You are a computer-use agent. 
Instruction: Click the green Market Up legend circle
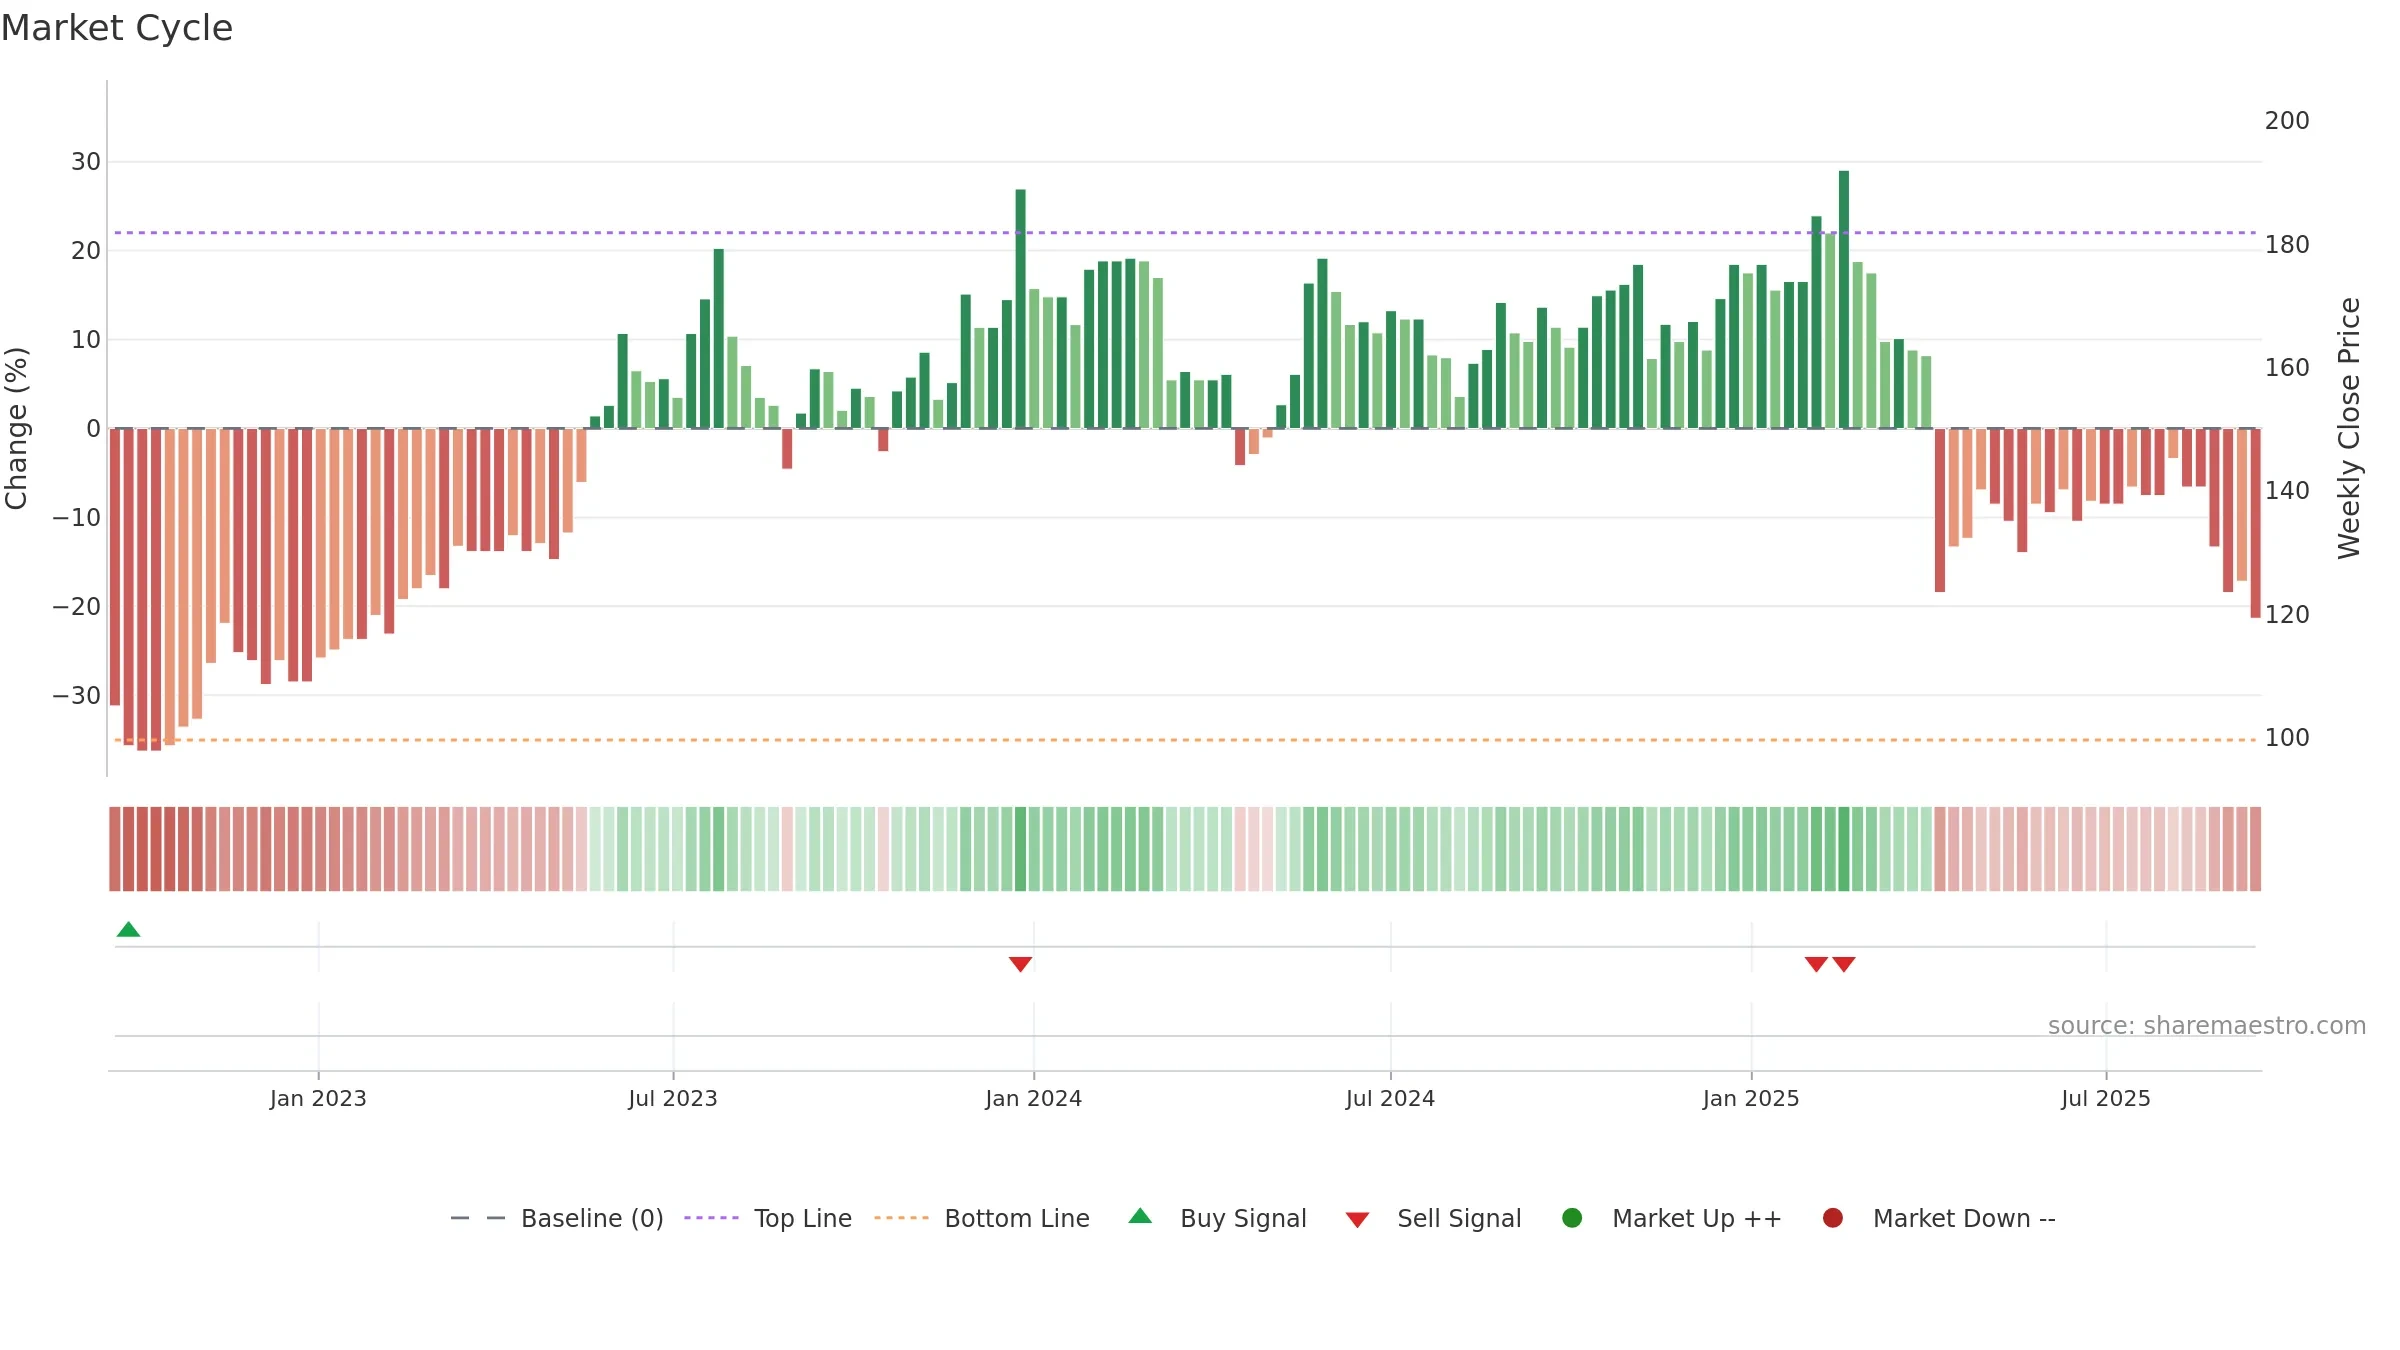point(1572,1218)
